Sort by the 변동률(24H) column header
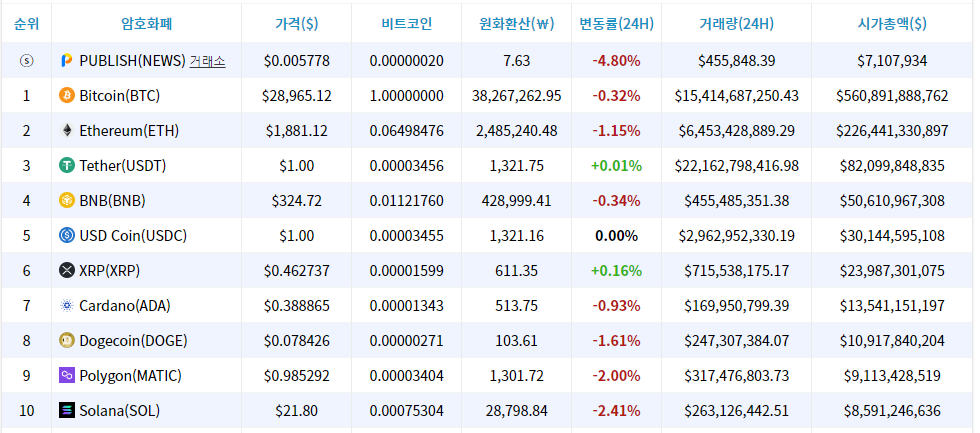 617,24
